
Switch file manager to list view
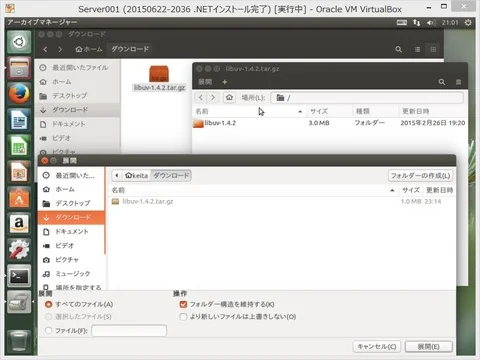[x=417, y=49]
